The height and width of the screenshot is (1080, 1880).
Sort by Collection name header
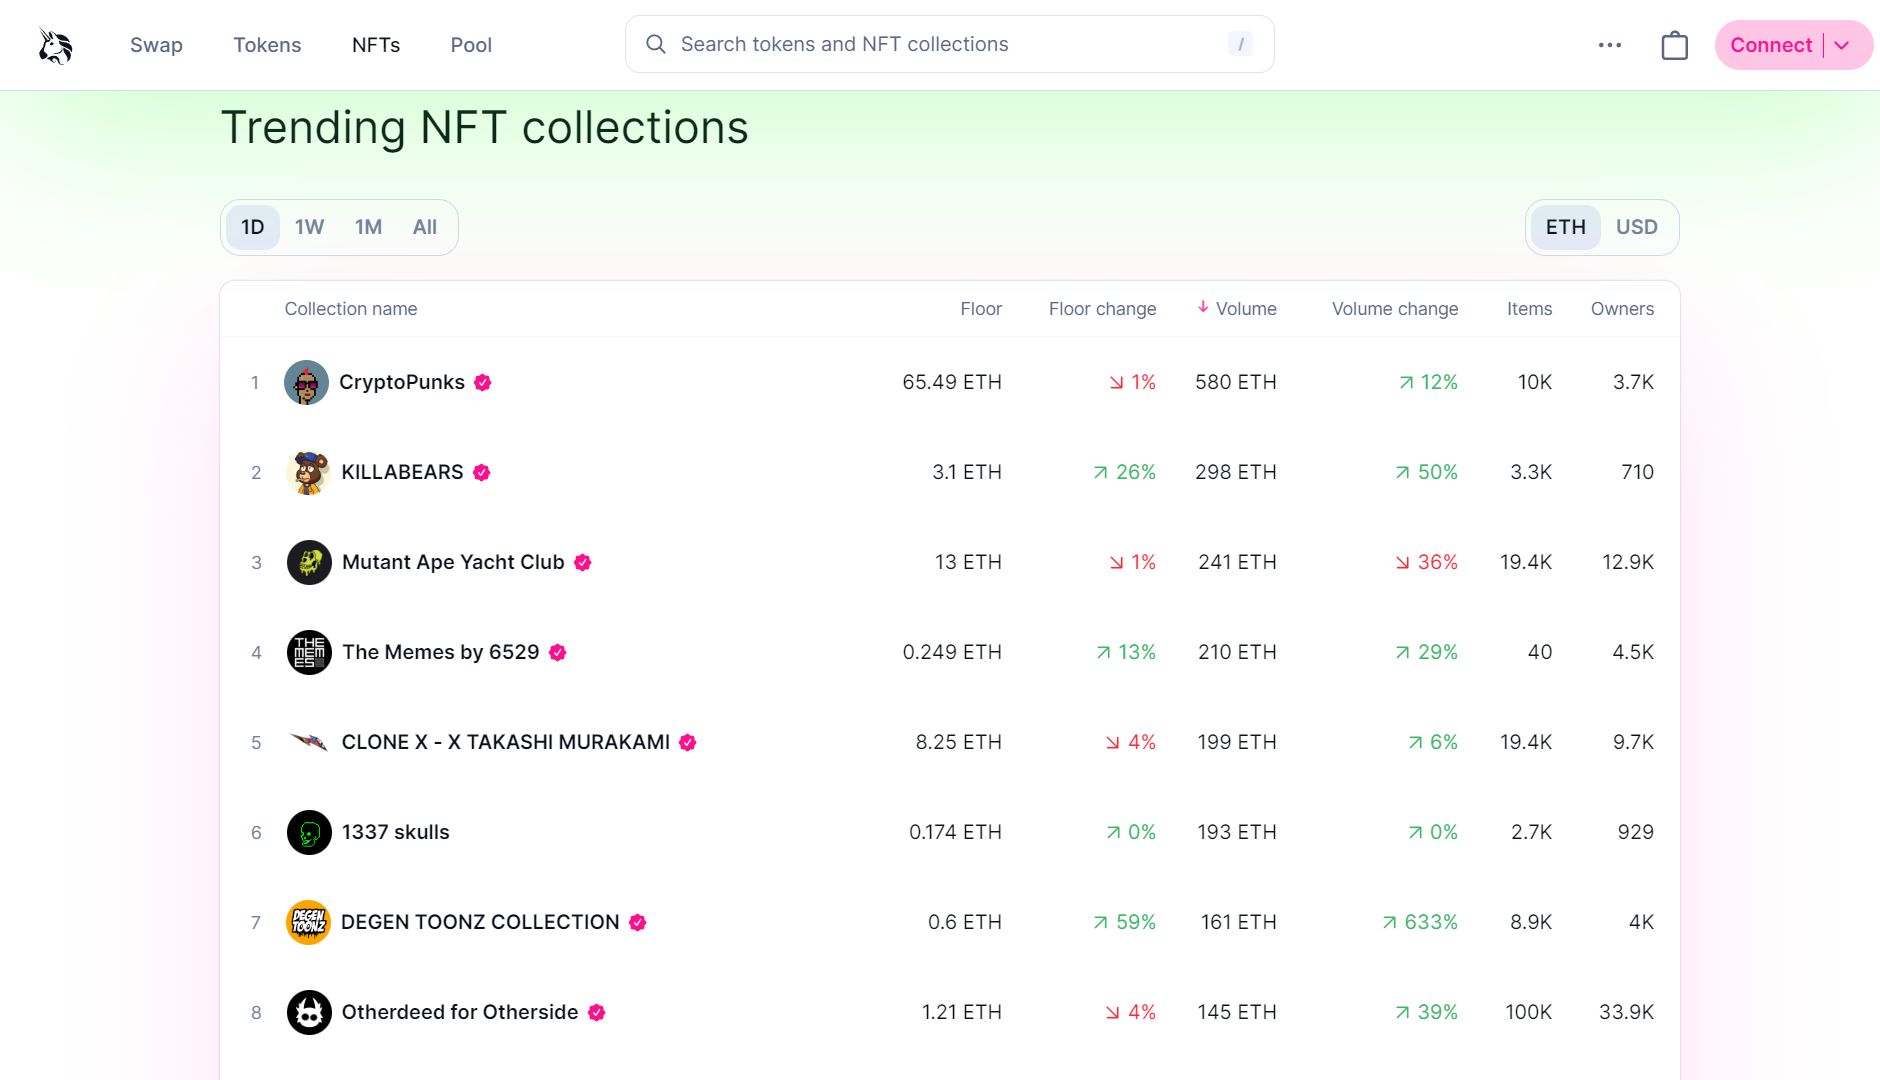point(351,309)
